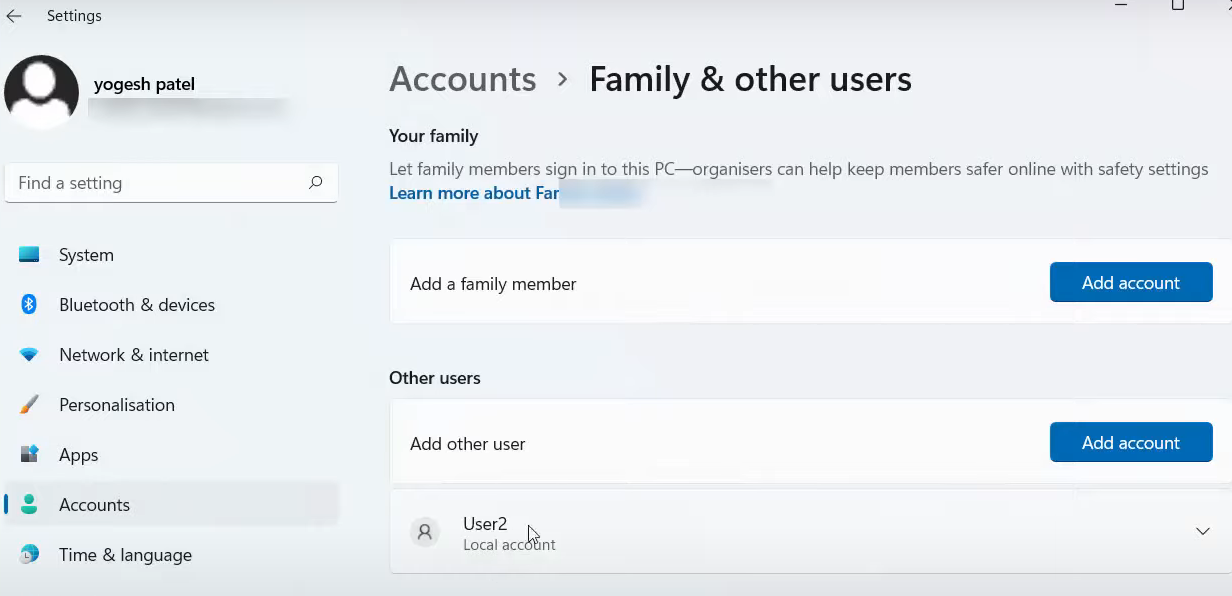Maximize the Settings window
Screen dimensions: 1232x596
[1178, 6]
